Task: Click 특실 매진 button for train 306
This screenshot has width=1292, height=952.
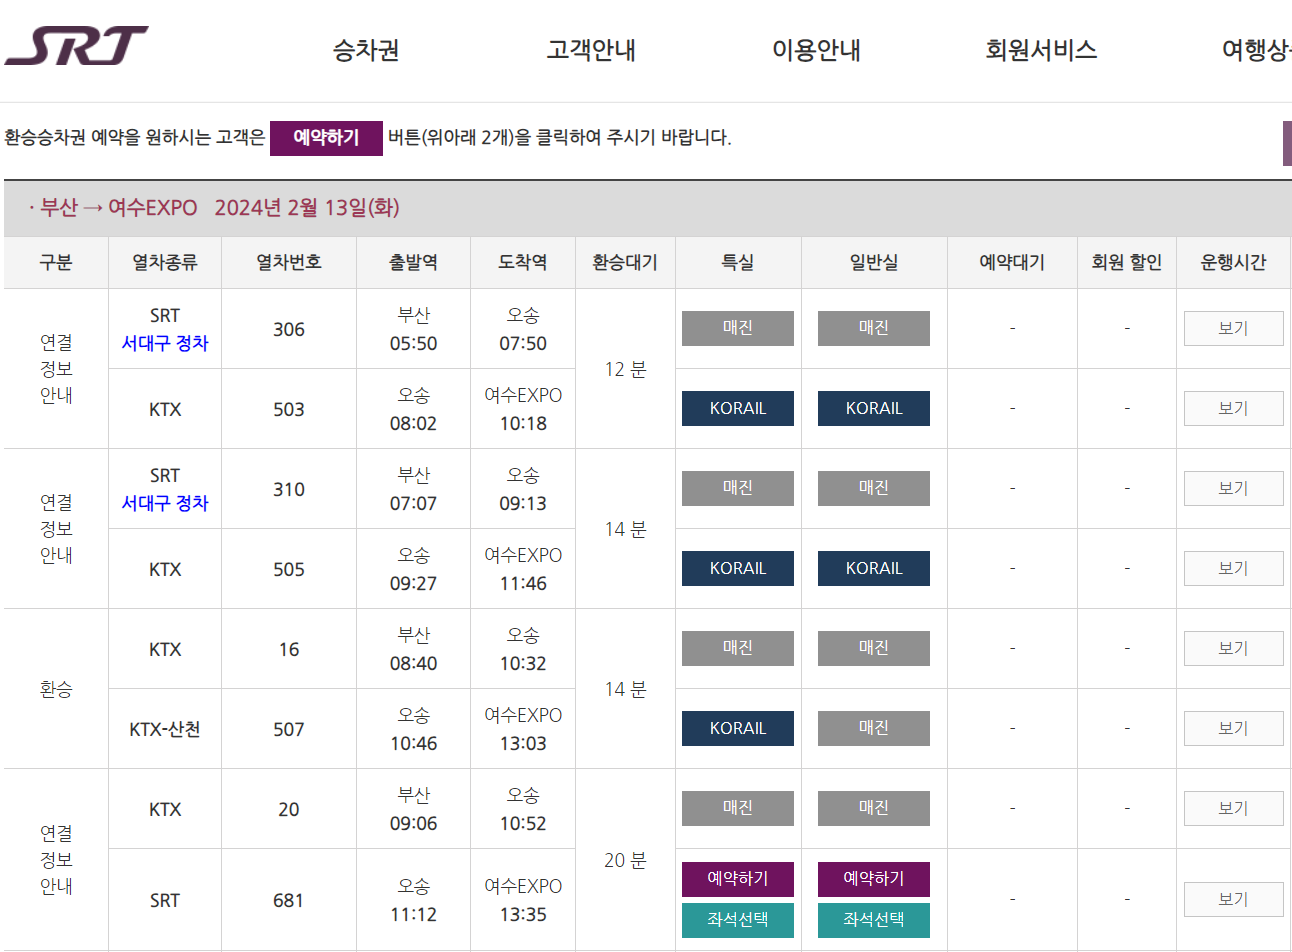Action: coord(738,328)
